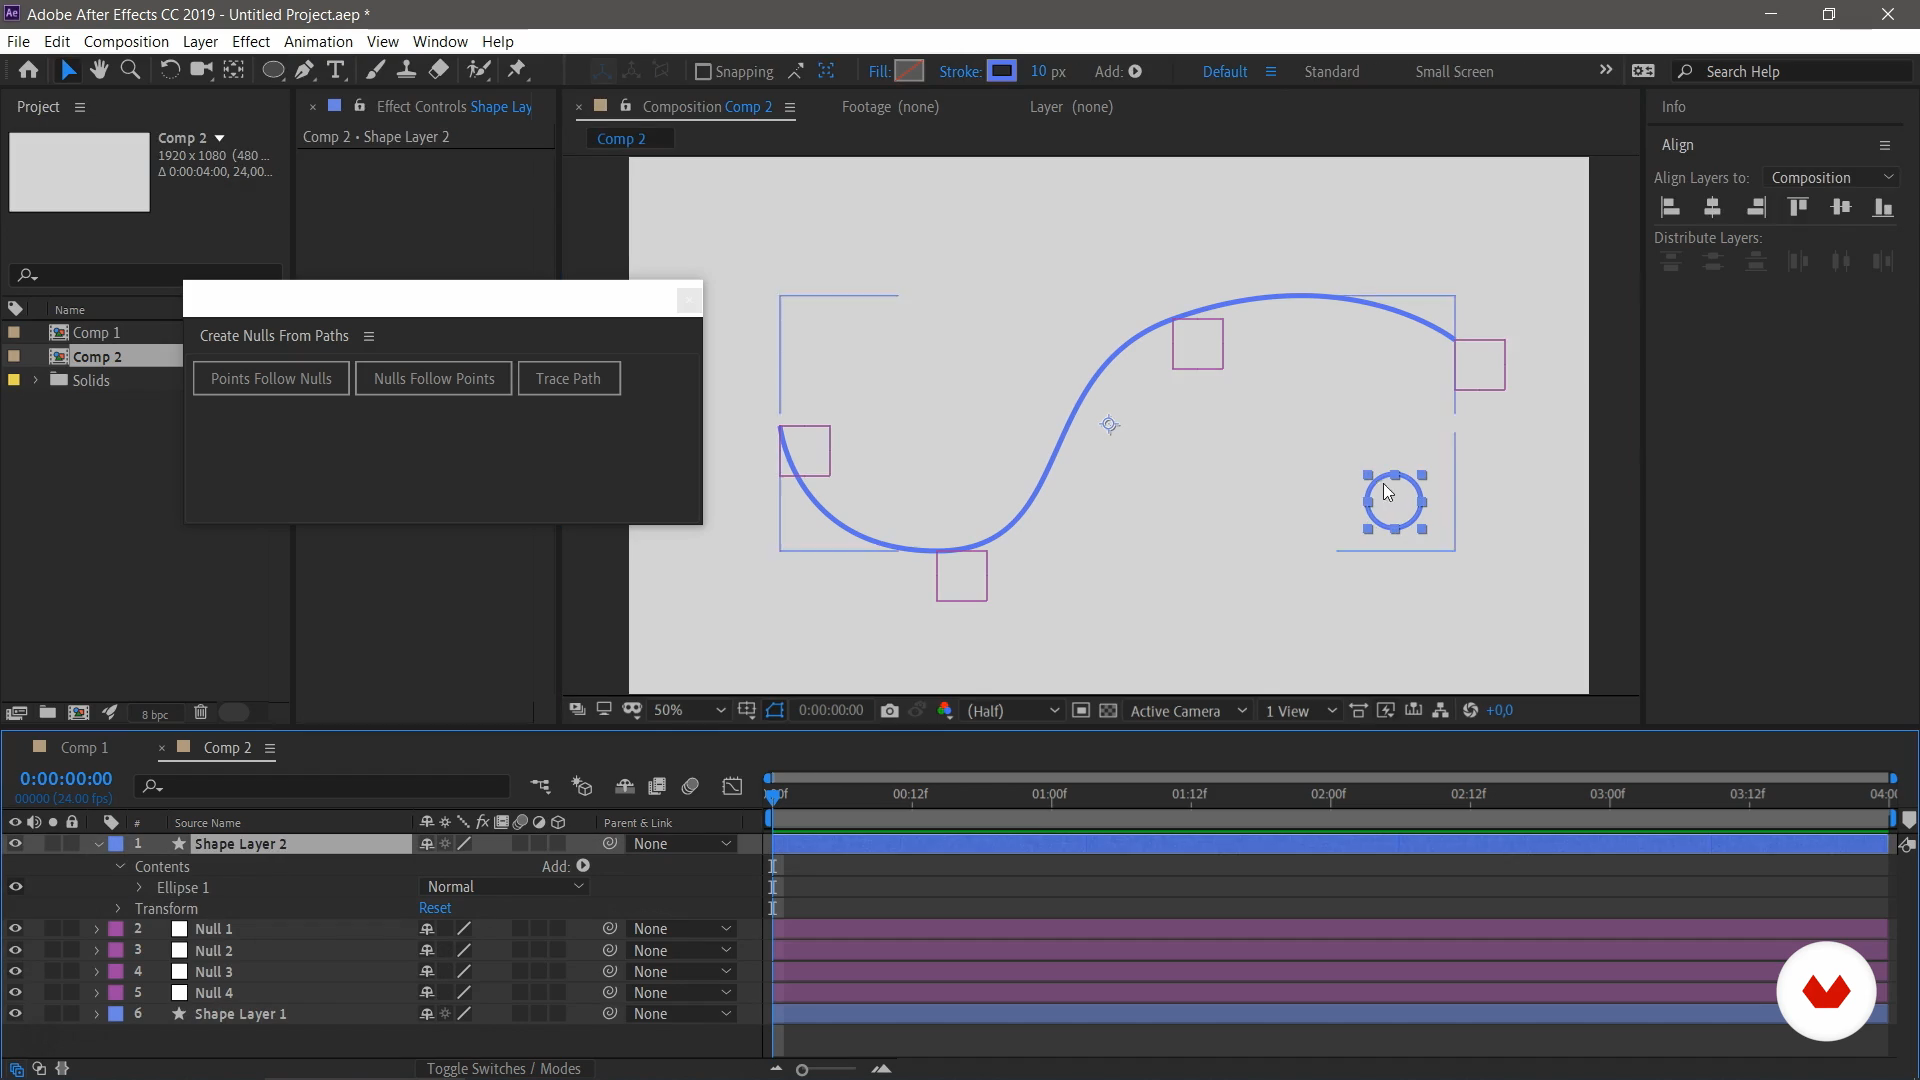Open the 1 View layout dropdown
This screenshot has width=1920, height=1080.
pos(1300,711)
